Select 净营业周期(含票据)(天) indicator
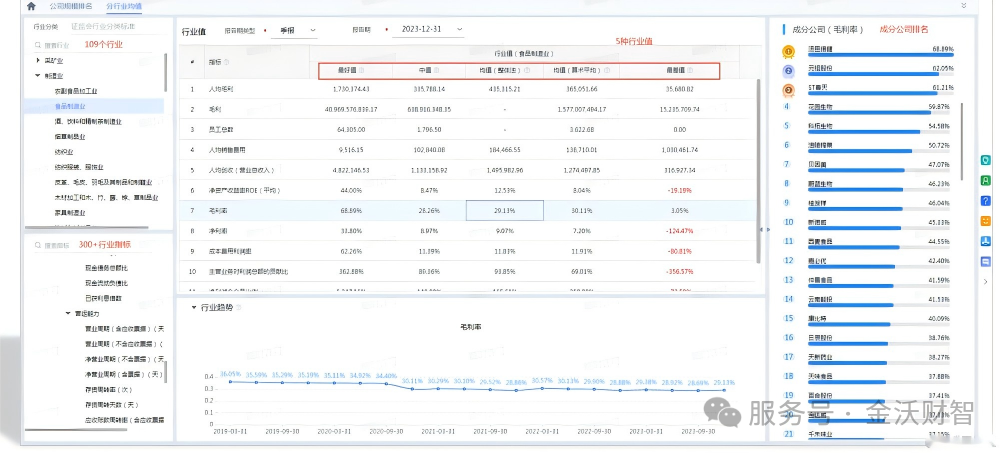Image resolution: width=1007 pixels, height=453 pixels. tap(125, 374)
